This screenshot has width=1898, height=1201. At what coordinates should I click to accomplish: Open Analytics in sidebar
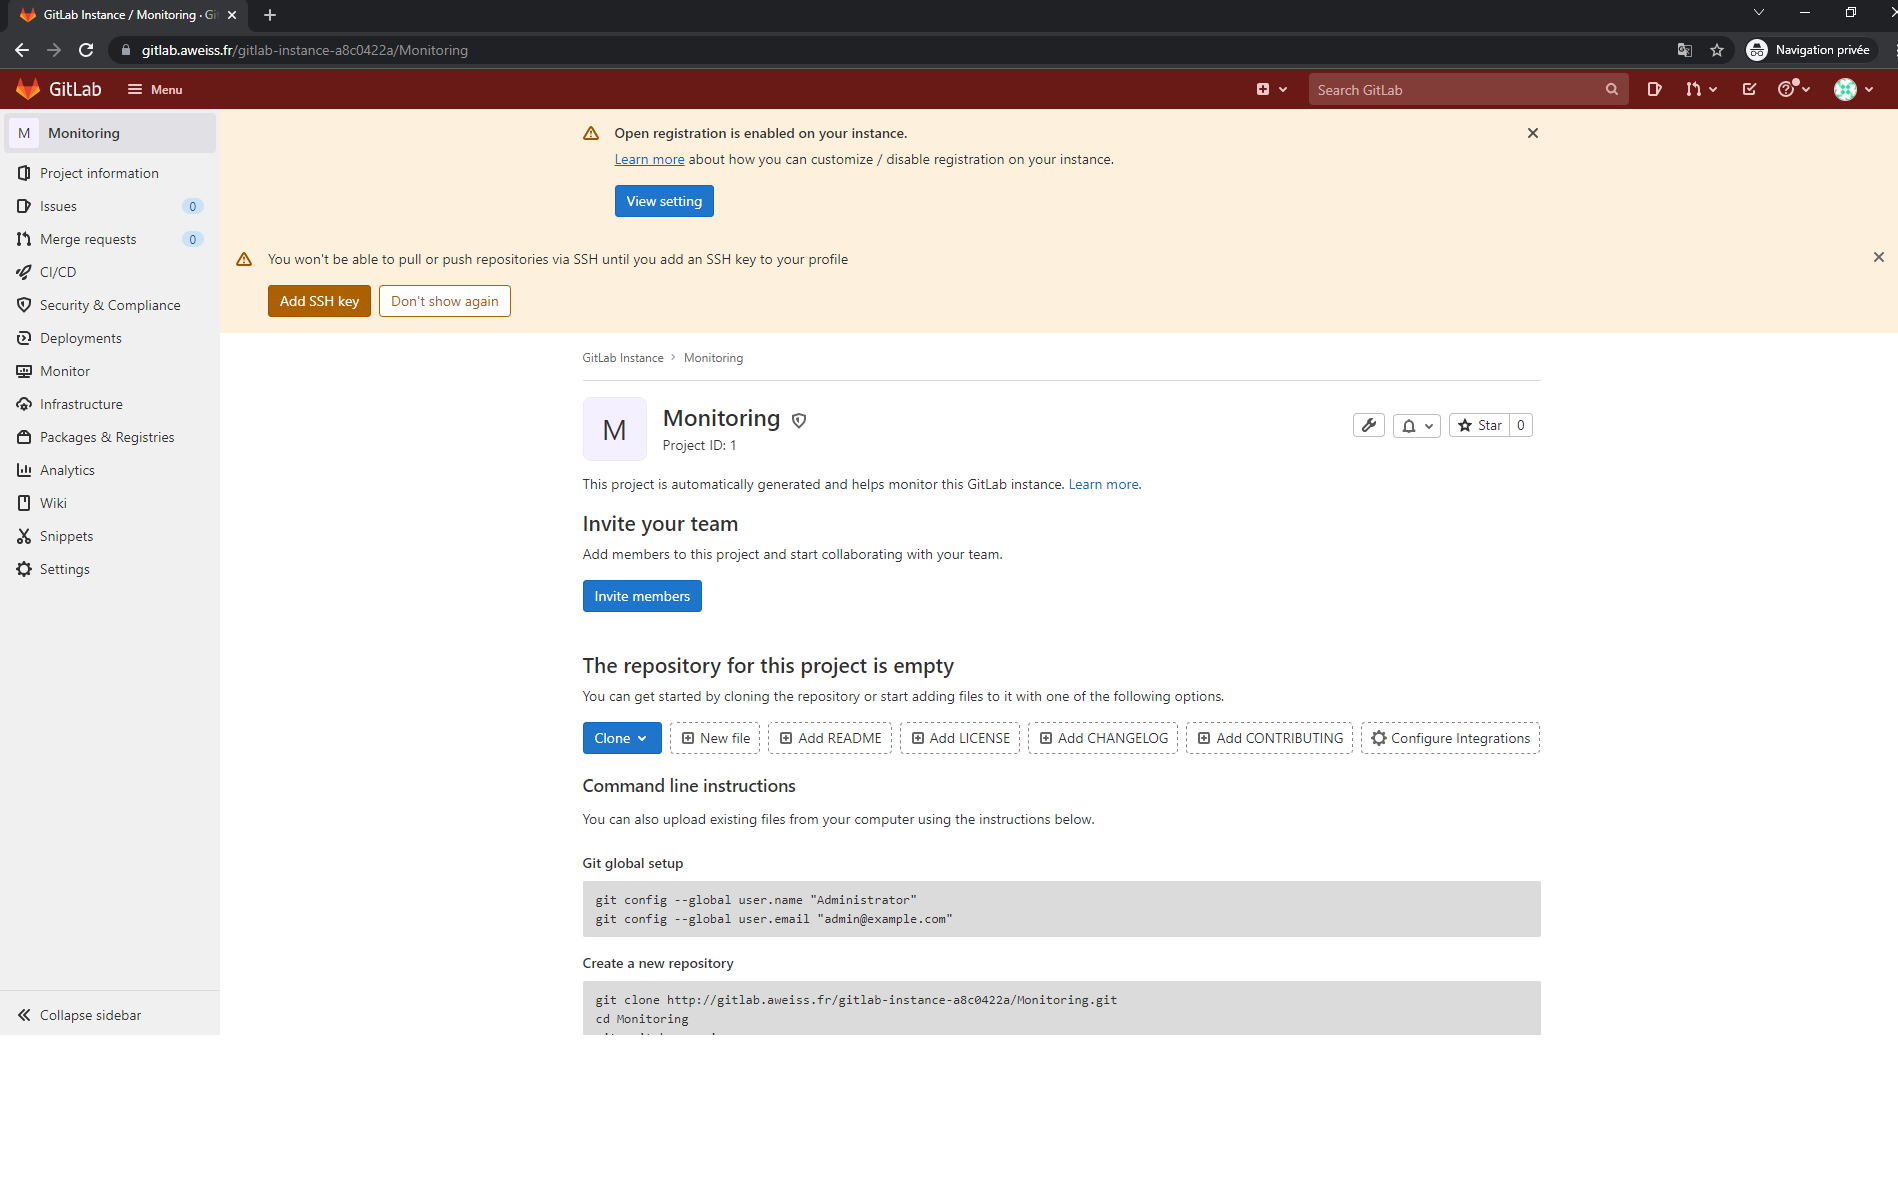tap(110, 470)
